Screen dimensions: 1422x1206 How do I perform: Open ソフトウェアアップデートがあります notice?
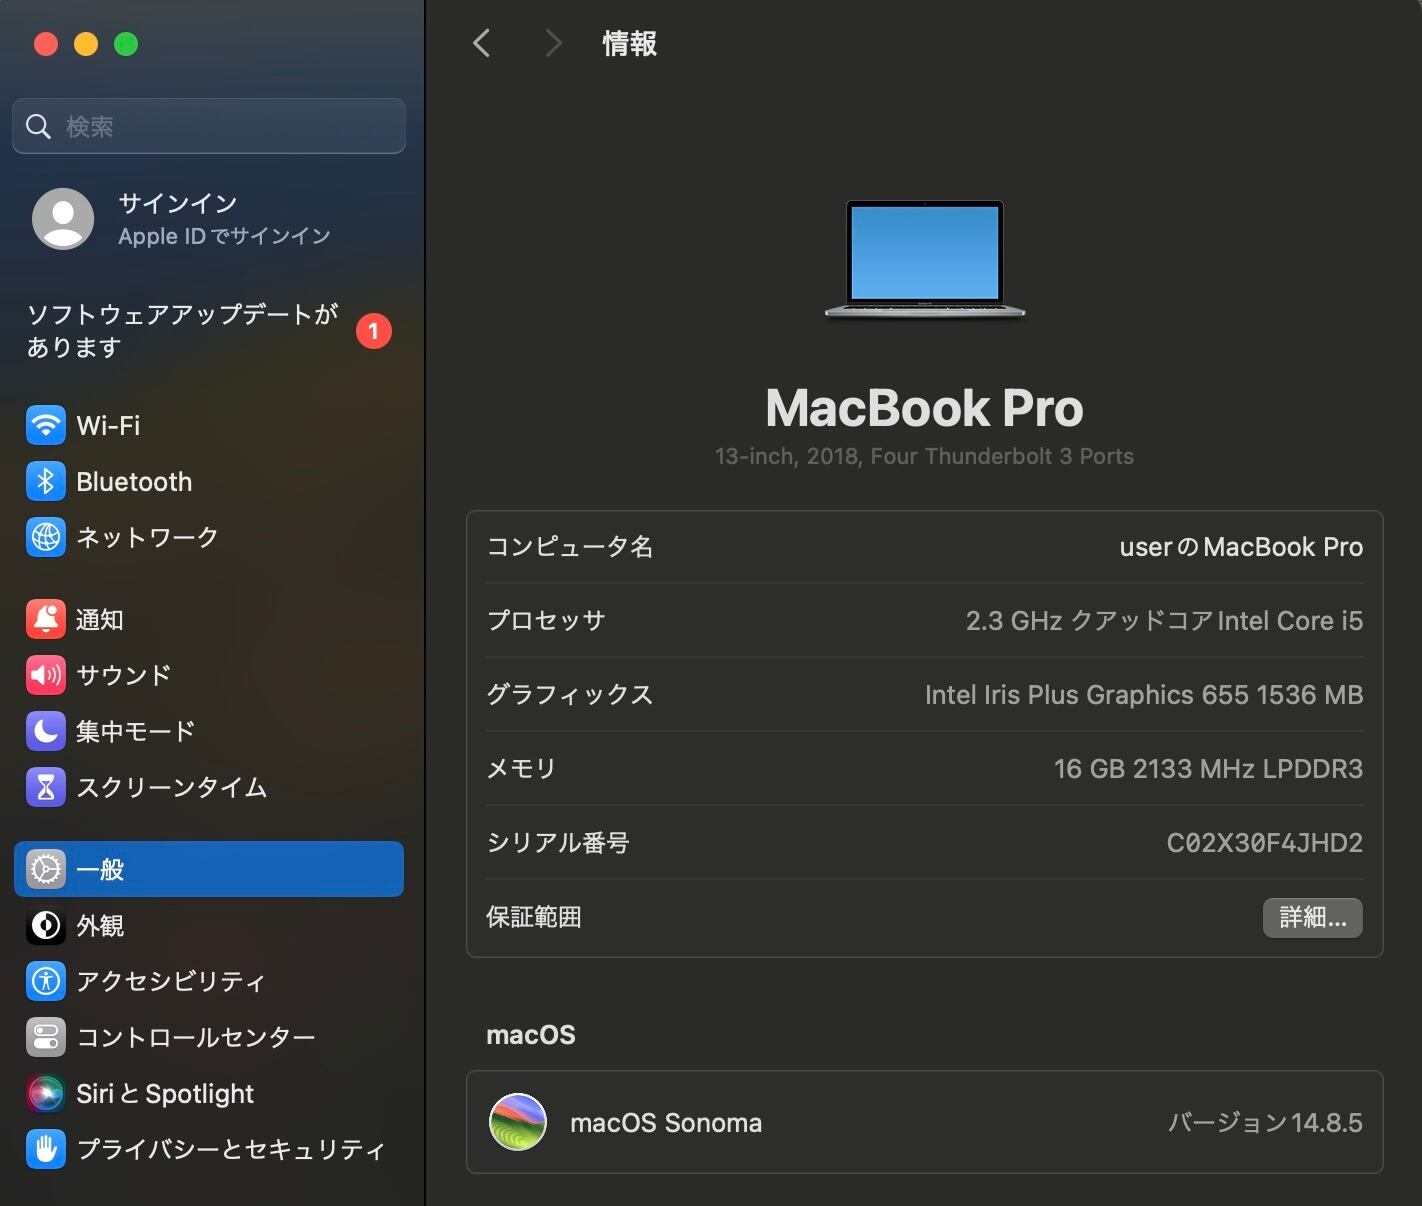209,330
